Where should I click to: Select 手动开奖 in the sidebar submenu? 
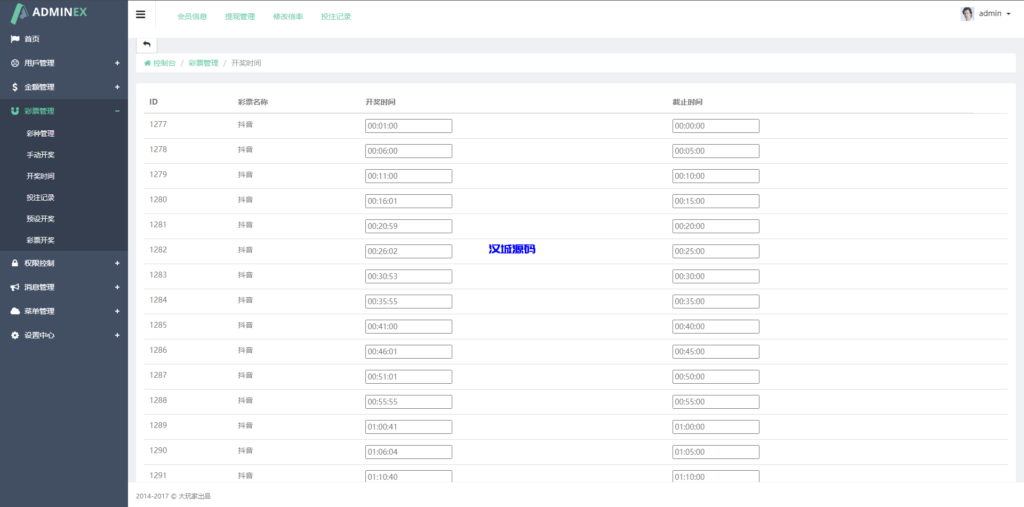(x=41, y=155)
